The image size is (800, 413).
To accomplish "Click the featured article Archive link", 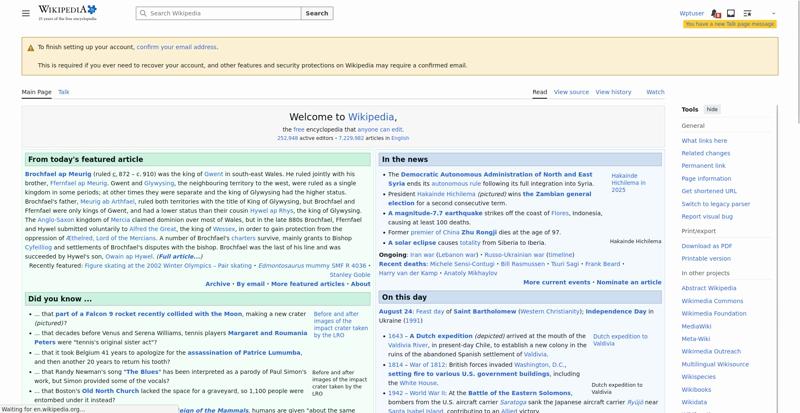I will (x=218, y=284).
